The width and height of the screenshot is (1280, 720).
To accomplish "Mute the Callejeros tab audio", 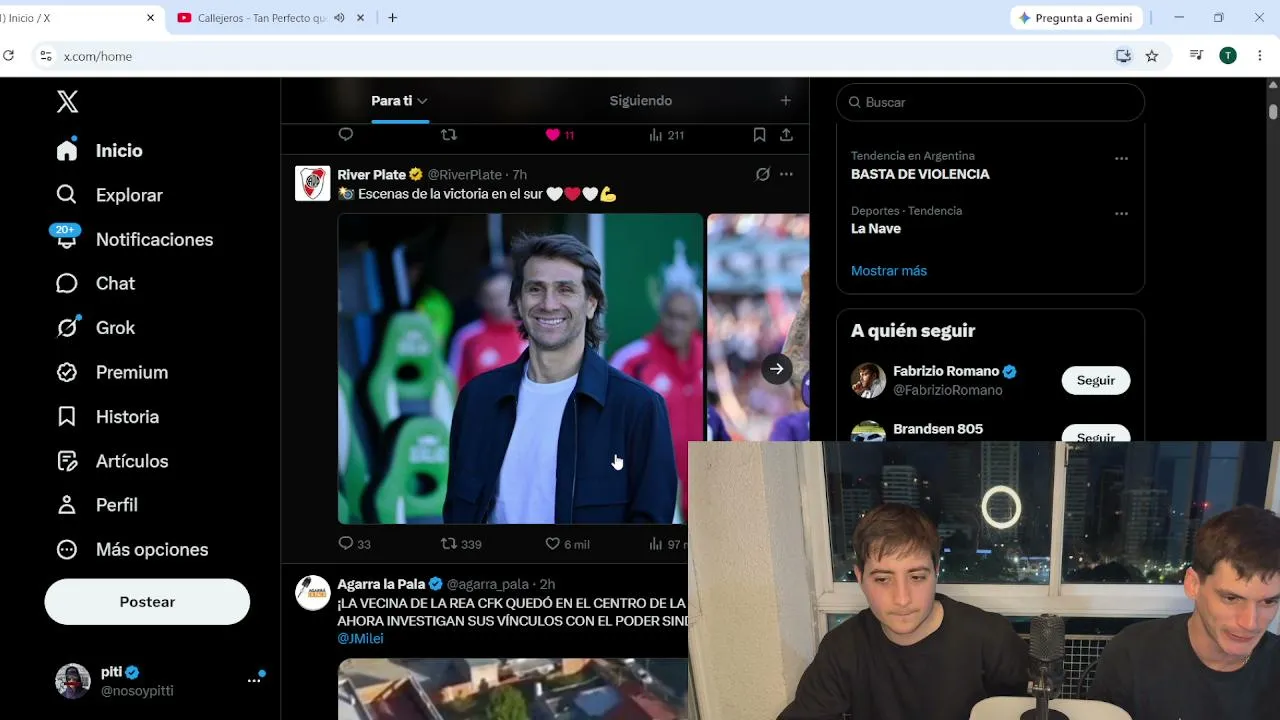I will (339, 18).
